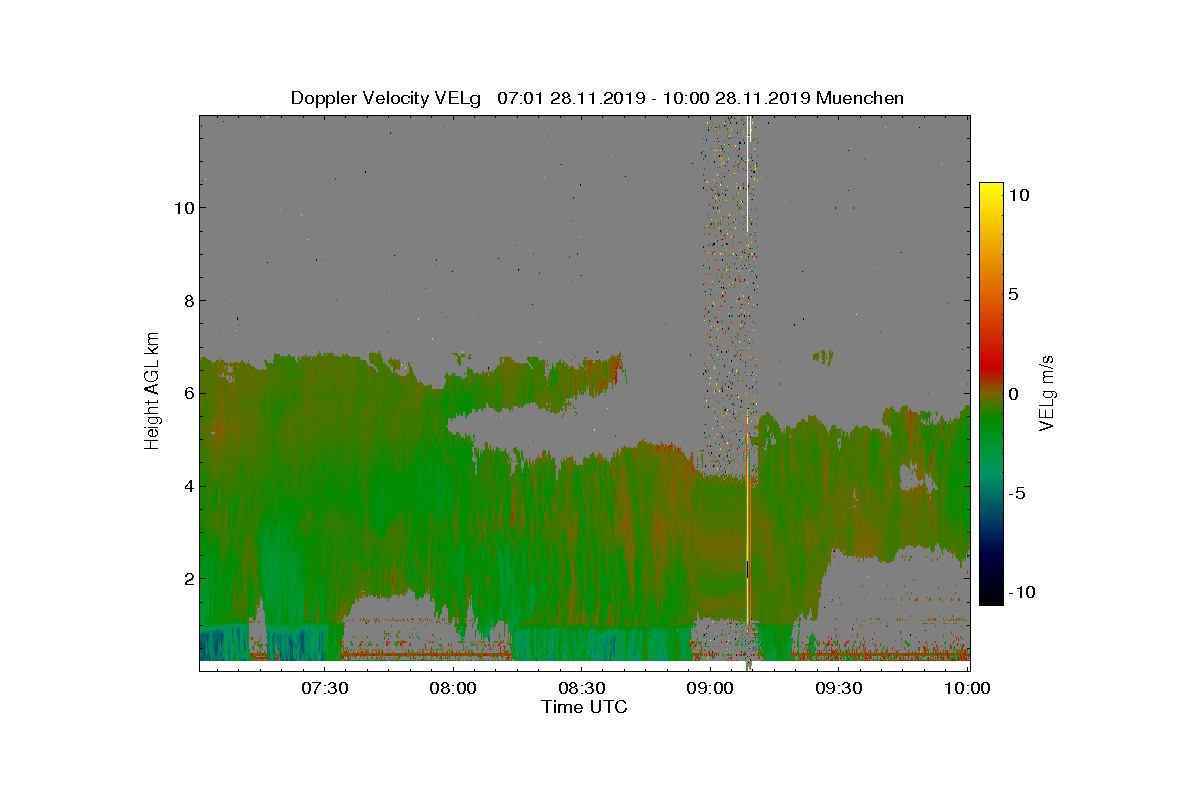Click the 07:30 time tick label

(x=324, y=688)
